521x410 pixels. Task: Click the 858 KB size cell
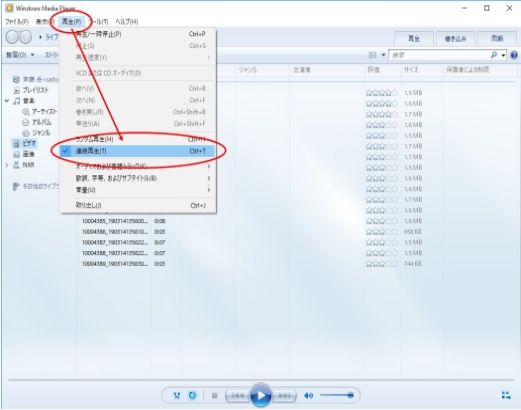point(413,232)
